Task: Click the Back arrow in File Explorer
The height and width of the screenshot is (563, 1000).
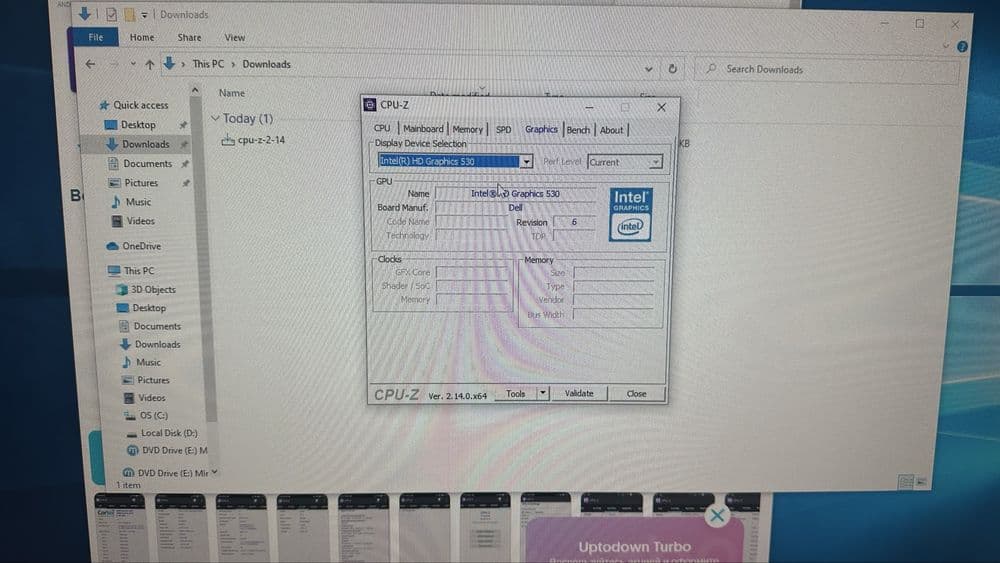Action: click(x=91, y=64)
